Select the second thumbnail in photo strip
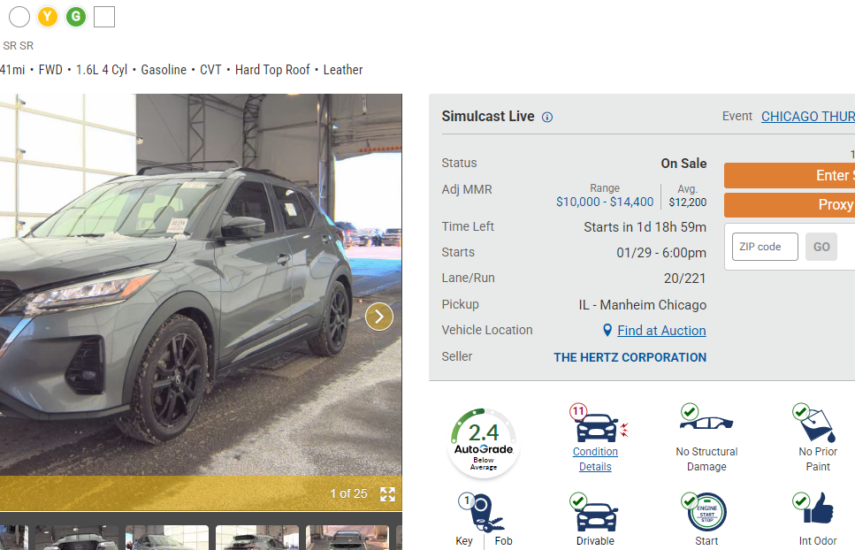 pyautogui.click(x=77, y=537)
